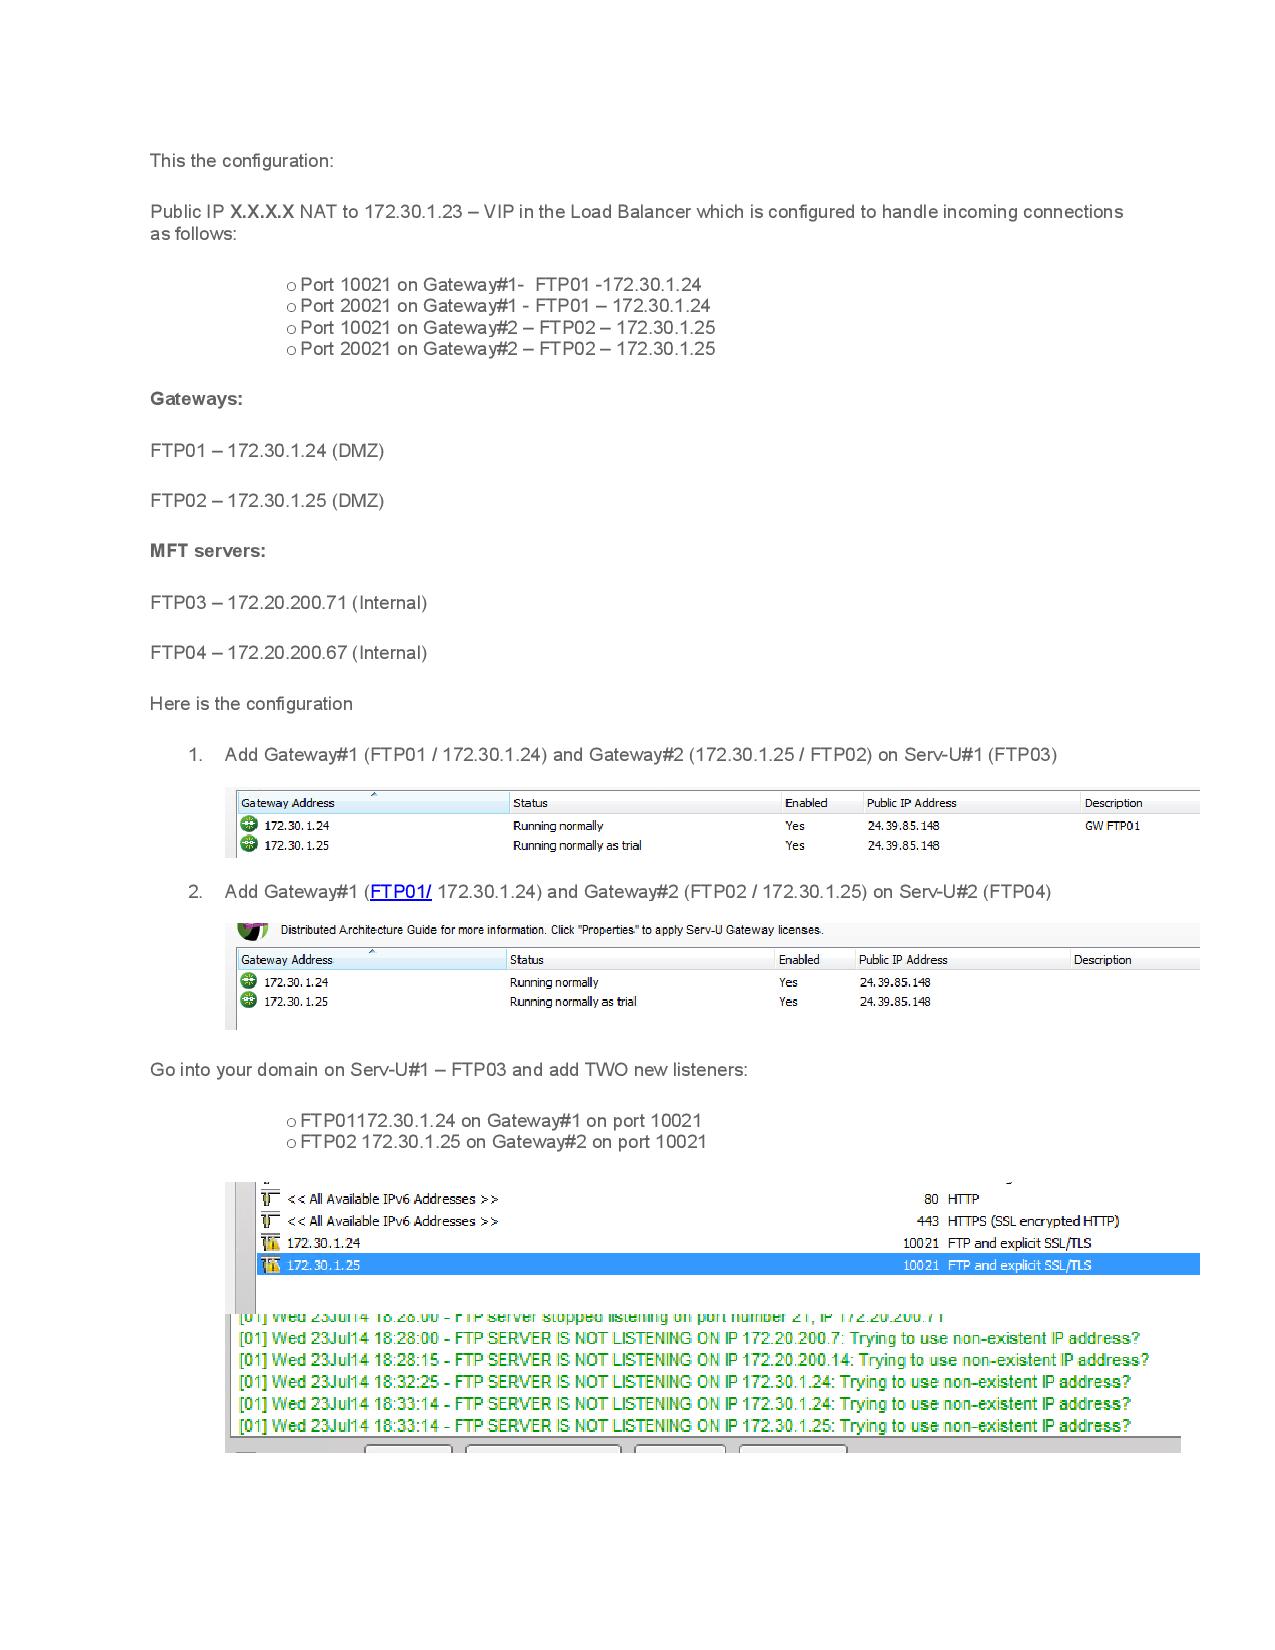Click sort arrow above Gateway Address in step 2 table
This screenshot has height=1650, width=1275.
pos(373,951)
